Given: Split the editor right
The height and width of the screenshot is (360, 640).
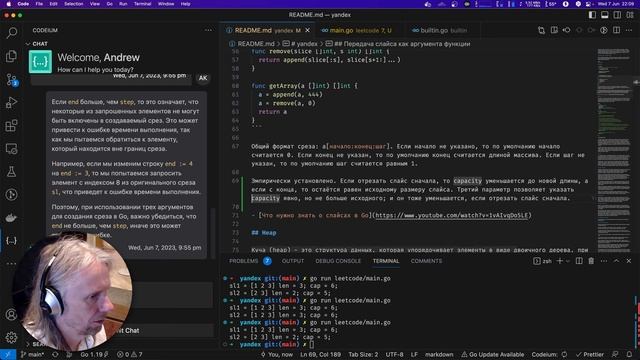Looking at the screenshot, I should coord(616,30).
